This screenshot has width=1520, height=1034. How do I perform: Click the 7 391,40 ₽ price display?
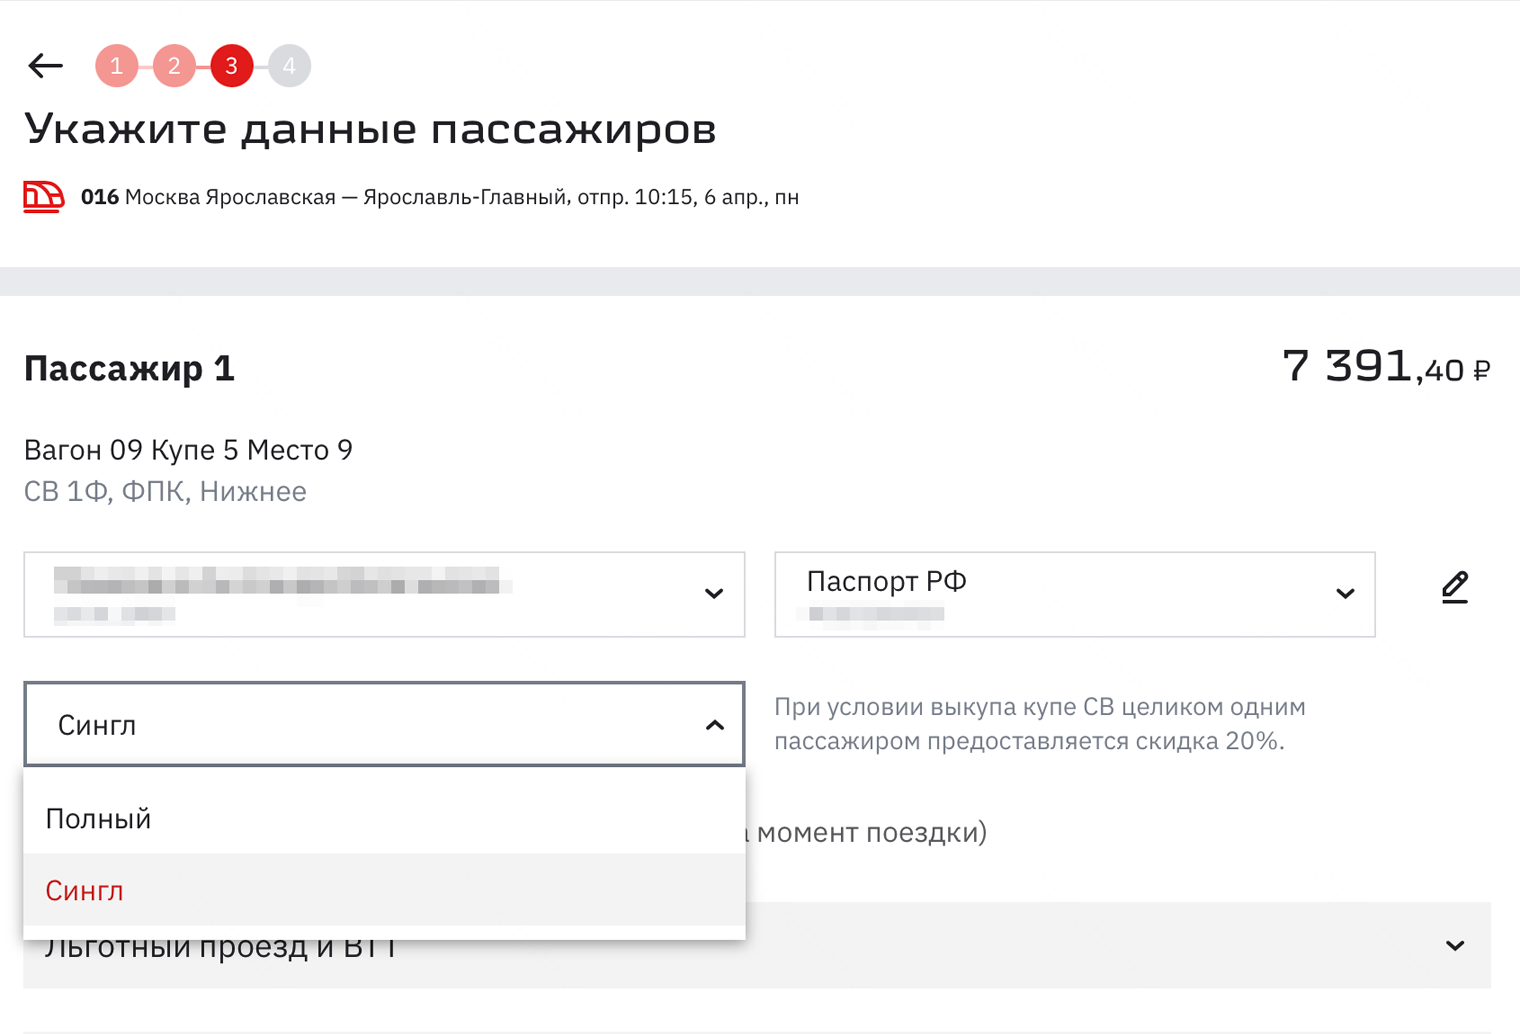(1386, 367)
